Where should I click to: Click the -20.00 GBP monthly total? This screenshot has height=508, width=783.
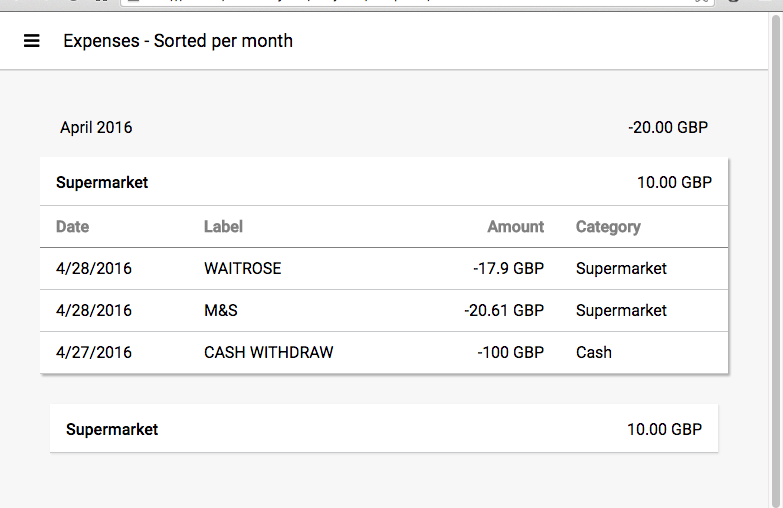click(x=668, y=127)
